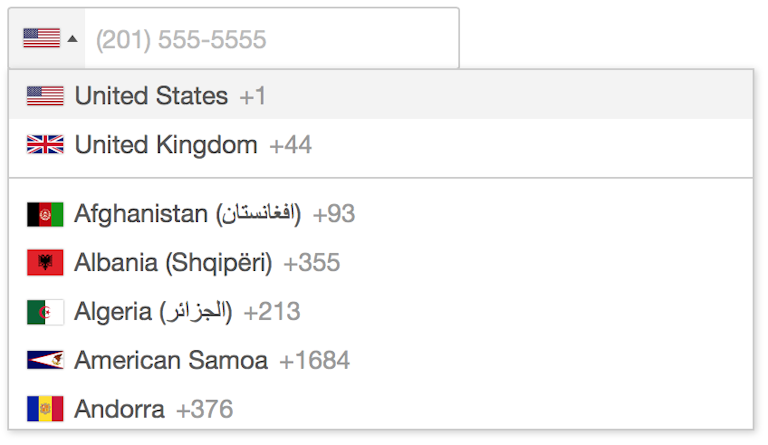Click the Albania flag icon
Screen dimensions: 768x445
45,263
